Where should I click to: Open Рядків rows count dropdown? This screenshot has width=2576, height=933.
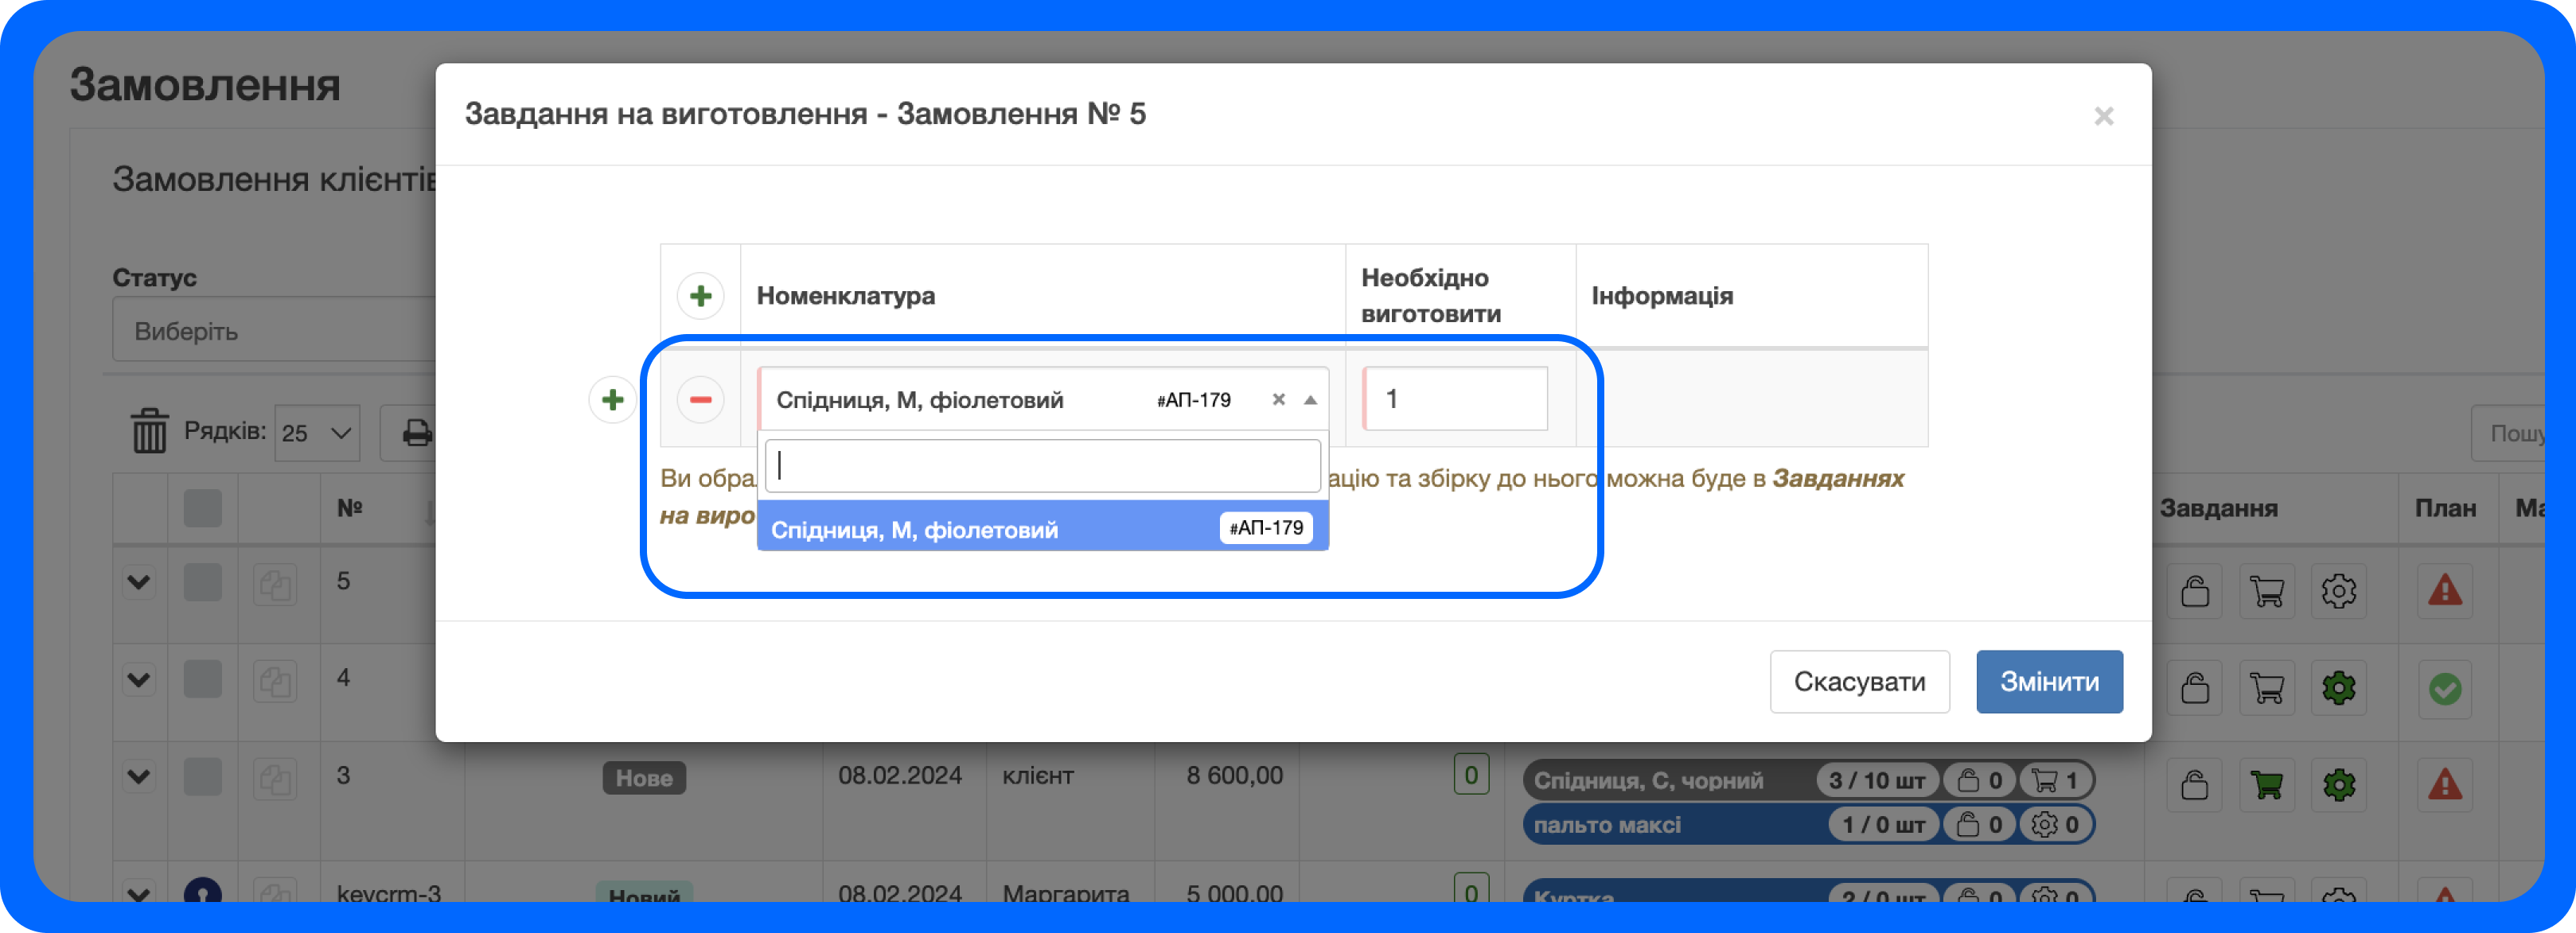coord(317,433)
